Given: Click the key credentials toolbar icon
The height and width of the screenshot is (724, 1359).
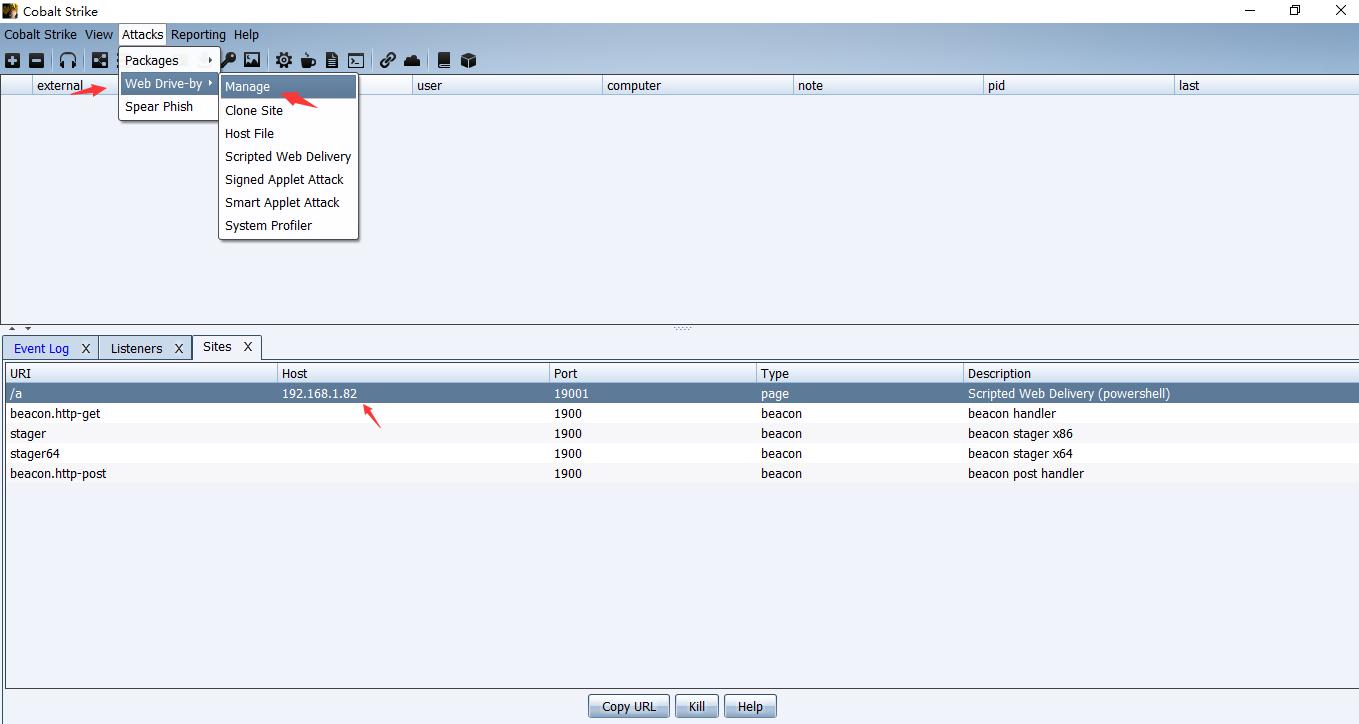Looking at the screenshot, I should pos(229,61).
